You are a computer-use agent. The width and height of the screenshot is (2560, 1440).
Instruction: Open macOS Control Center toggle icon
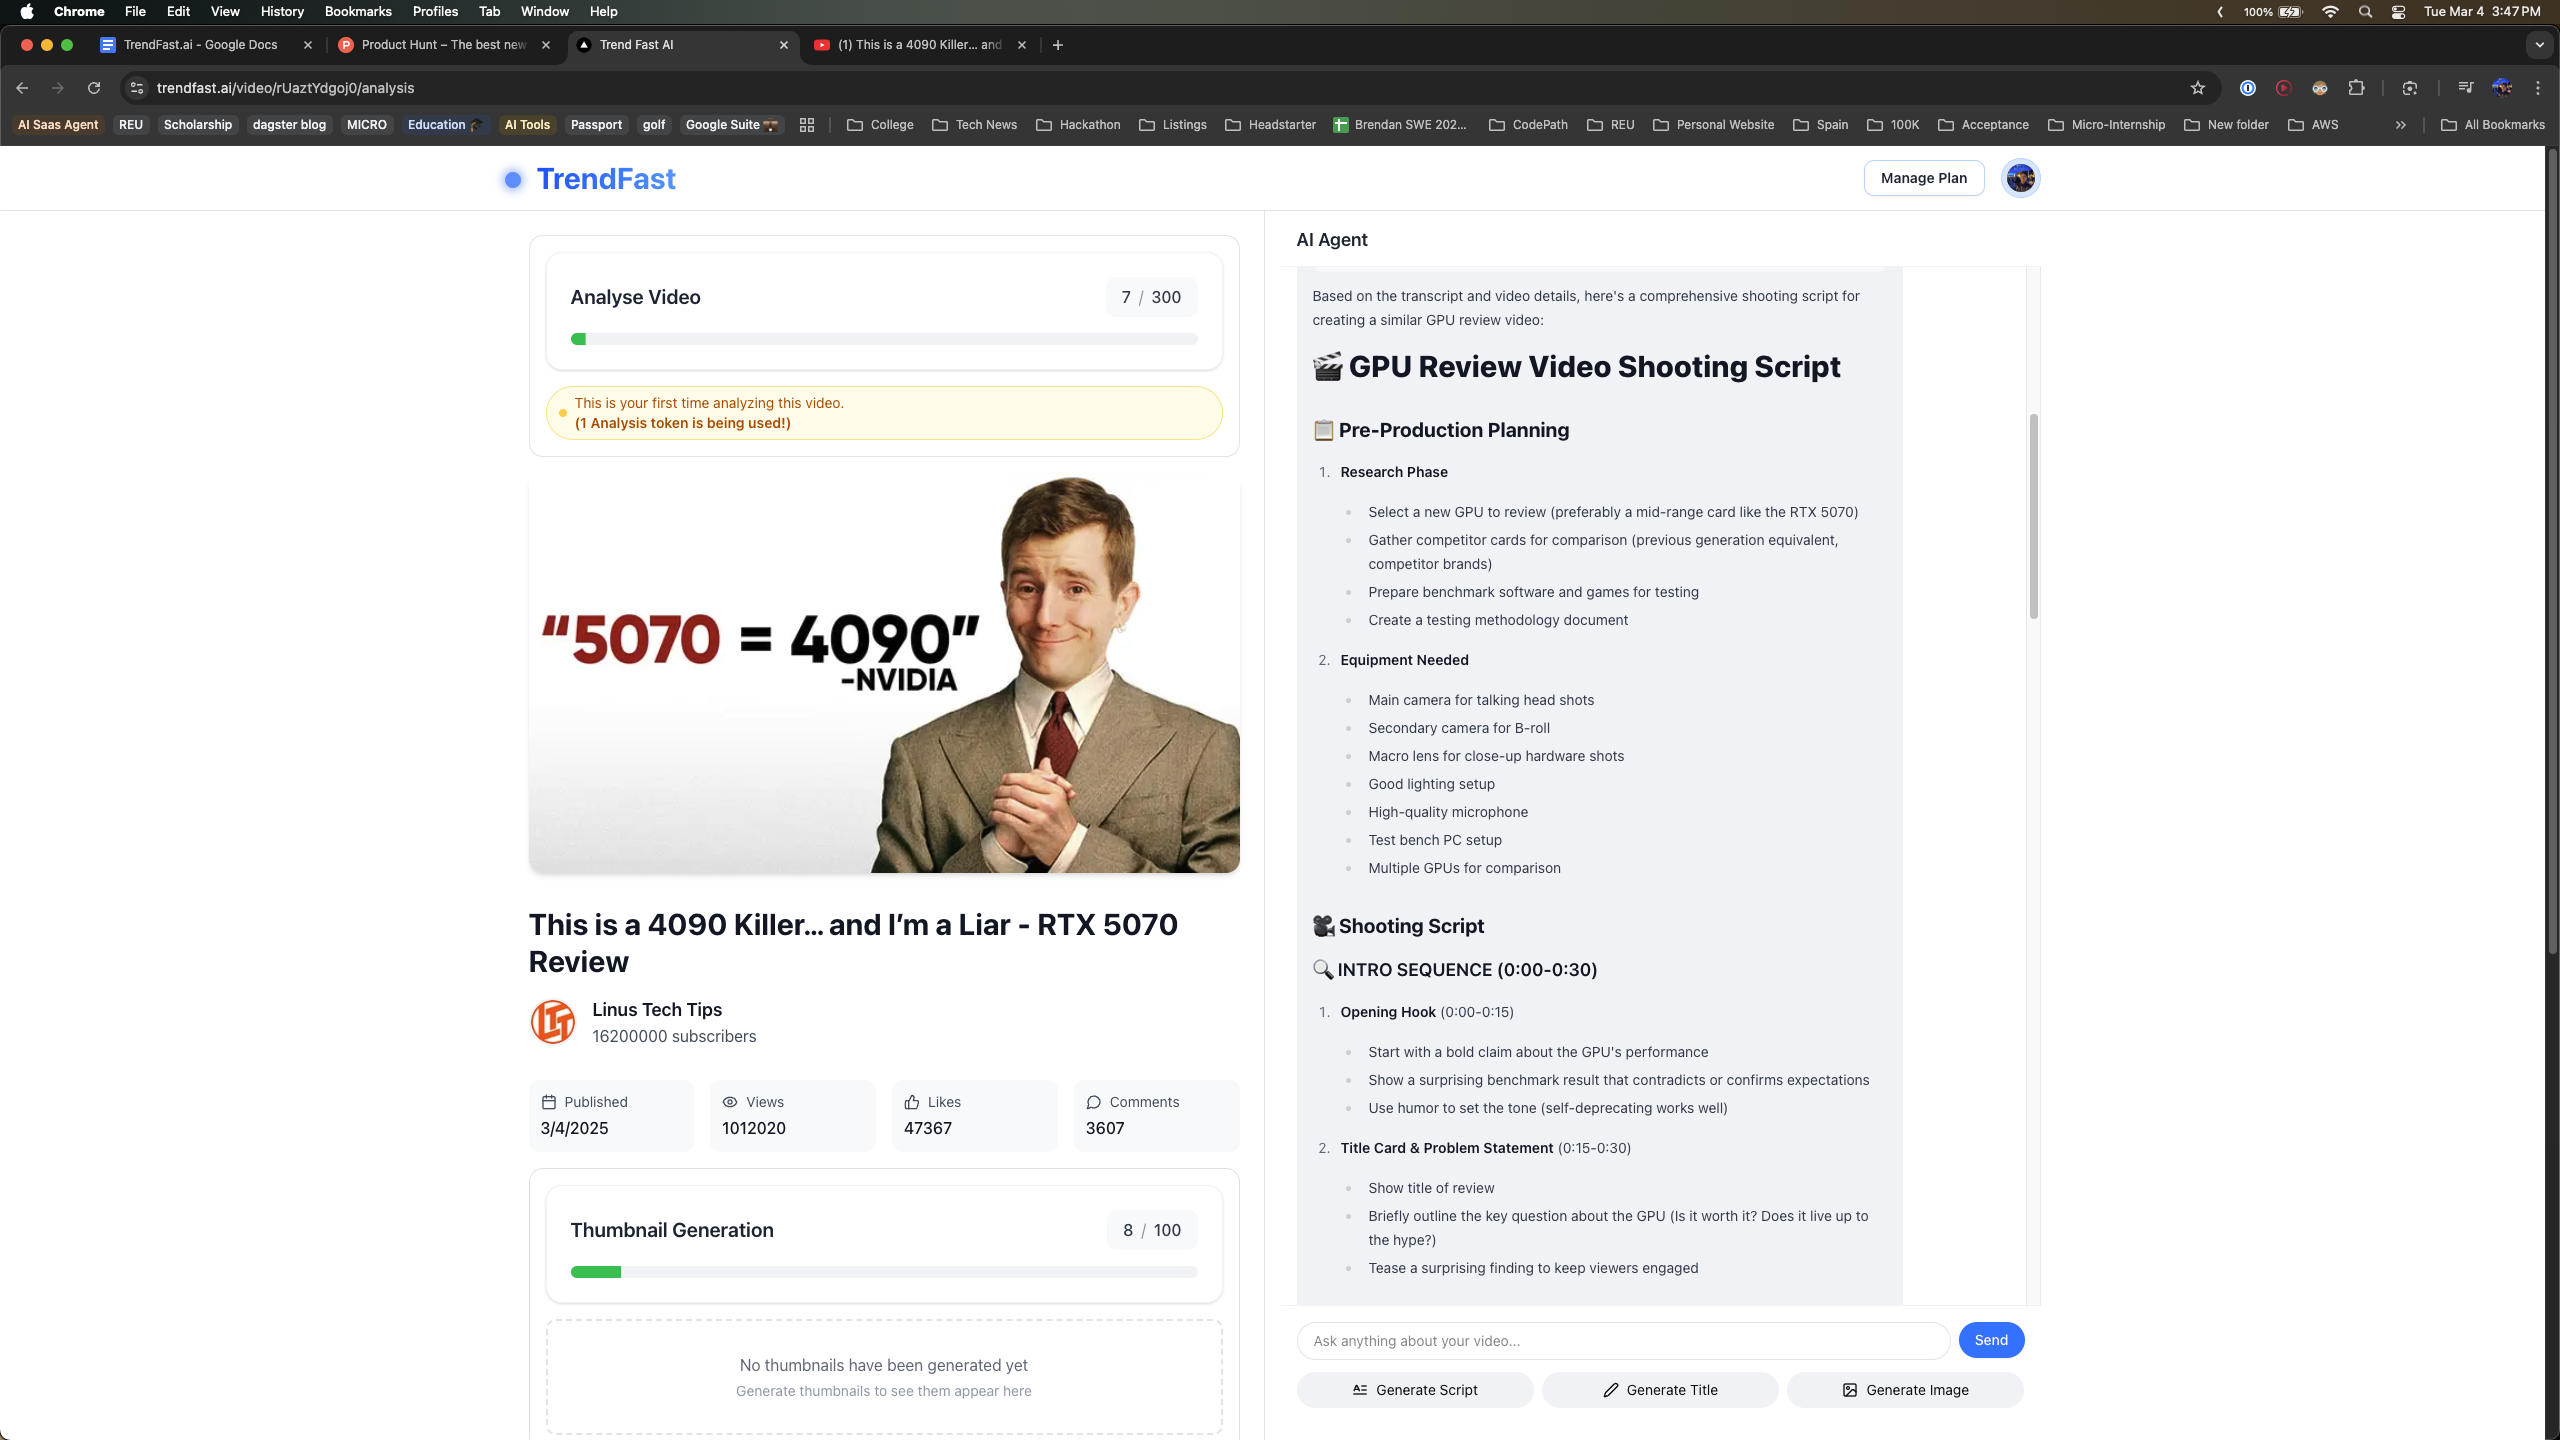[x=2398, y=12]
